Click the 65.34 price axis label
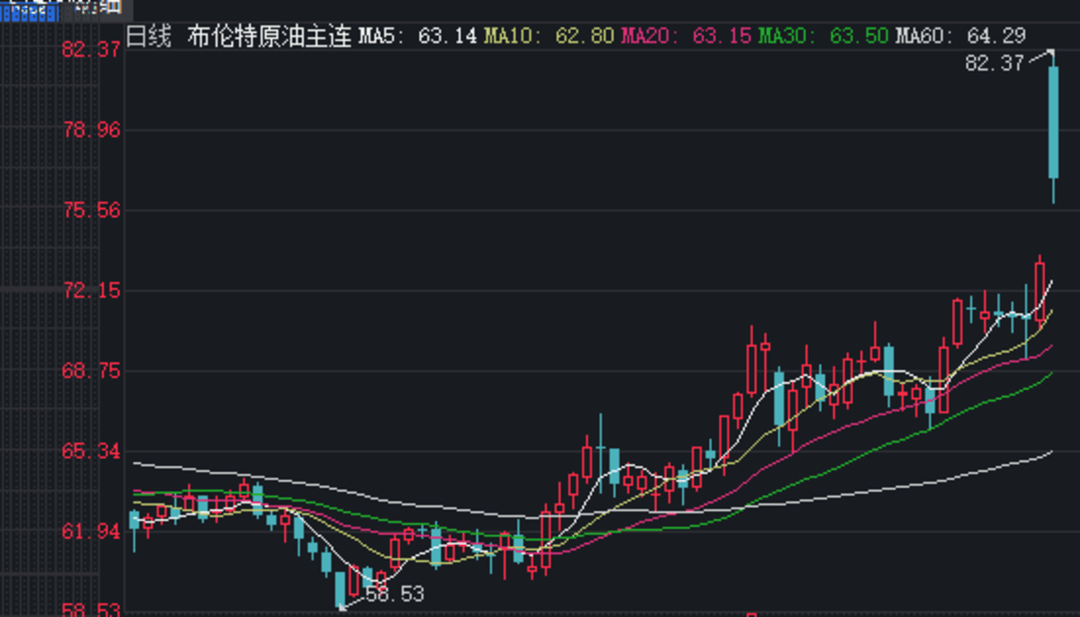Viewport: 1080px width, 617px height. (91, 452)
